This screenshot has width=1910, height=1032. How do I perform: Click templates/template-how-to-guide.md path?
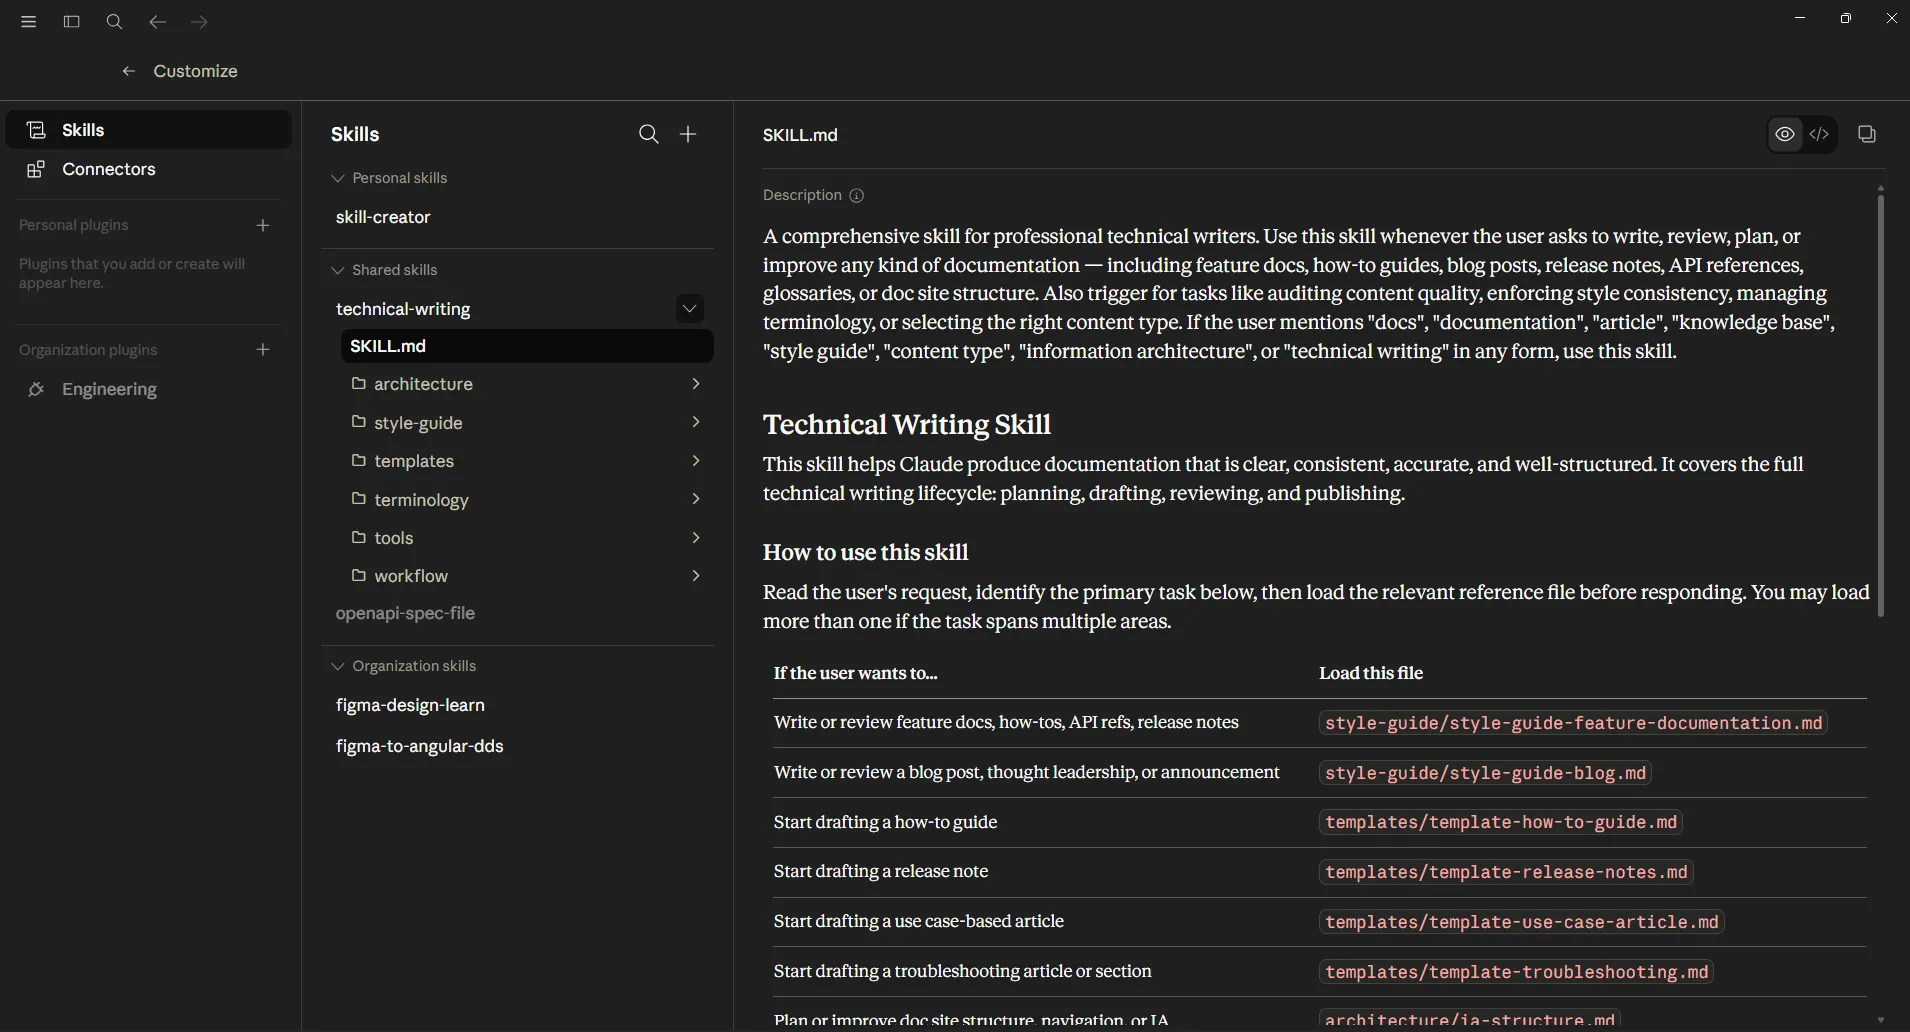tap(1501, 822)
